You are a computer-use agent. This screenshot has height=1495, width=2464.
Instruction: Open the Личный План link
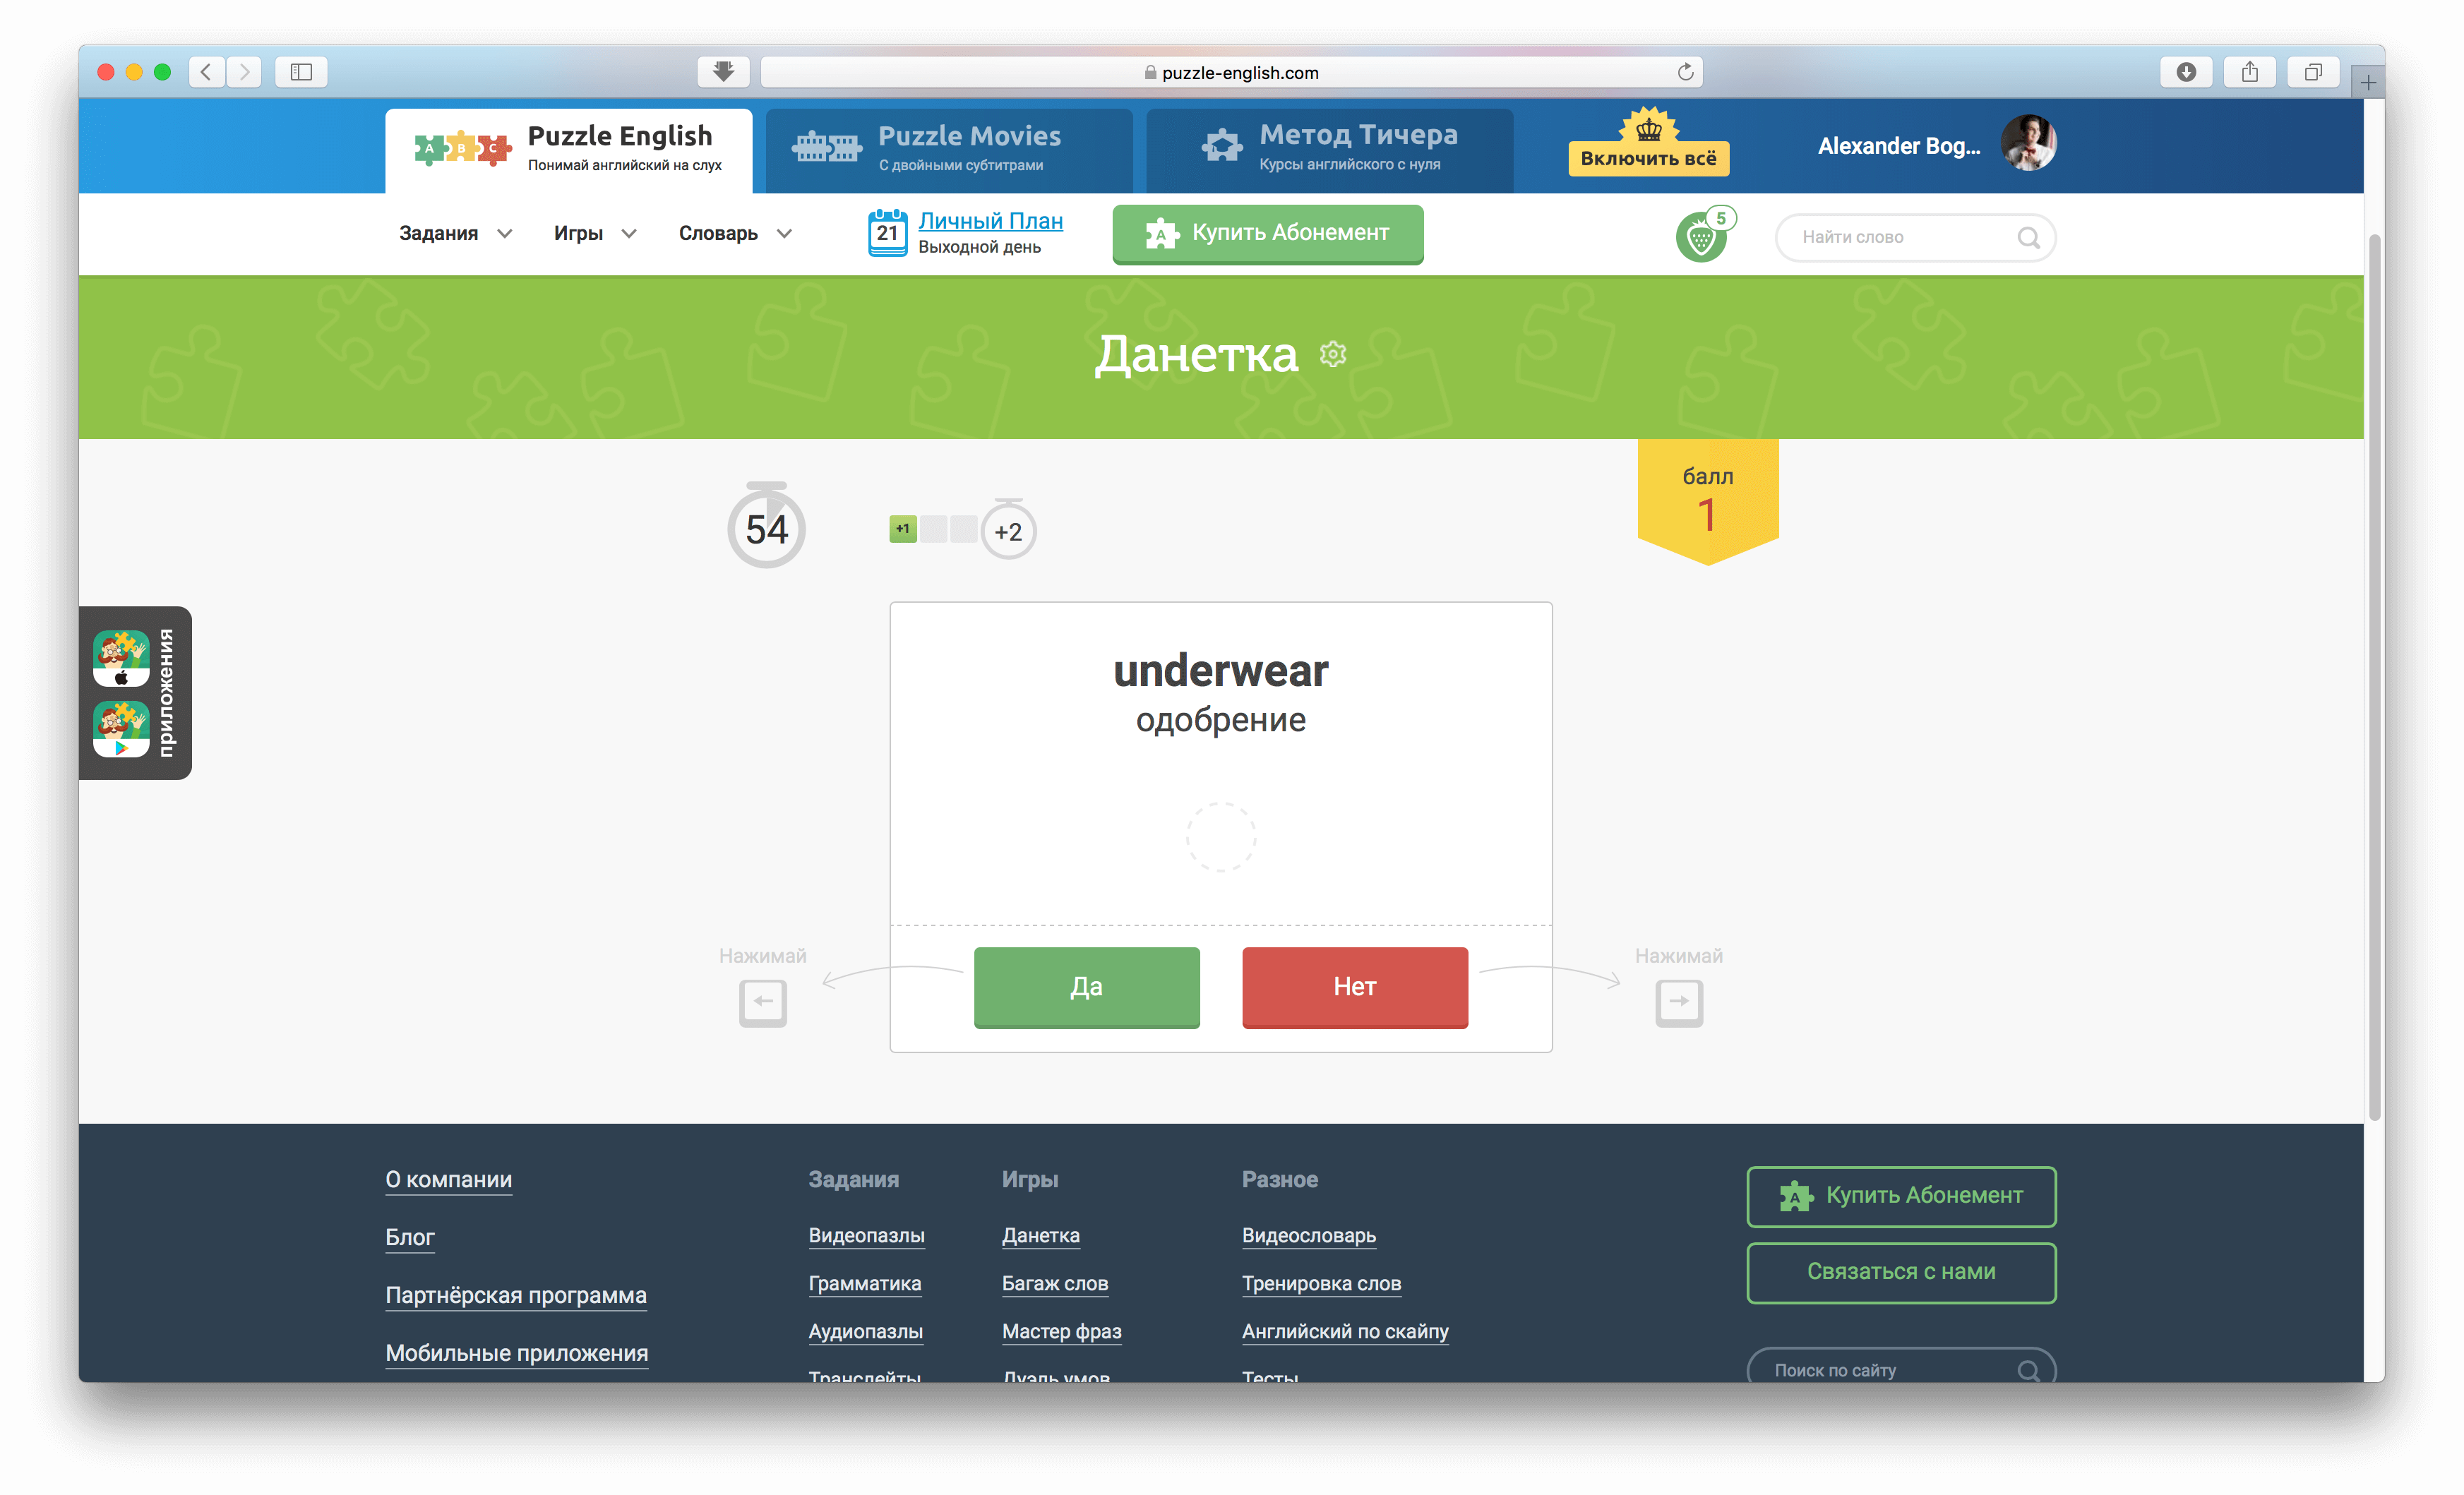(x=990, y=221)
